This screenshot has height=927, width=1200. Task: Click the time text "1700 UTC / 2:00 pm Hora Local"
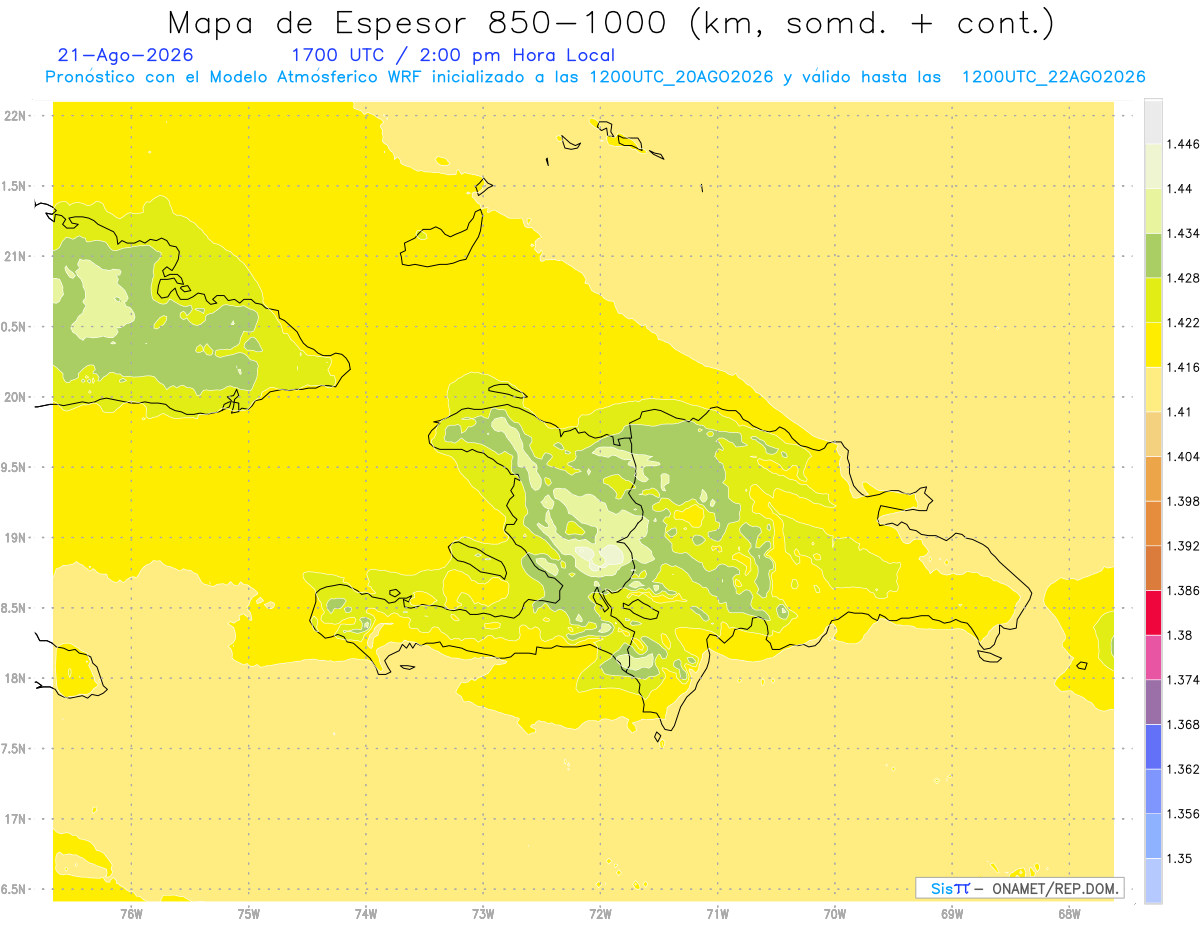(453, 55)
